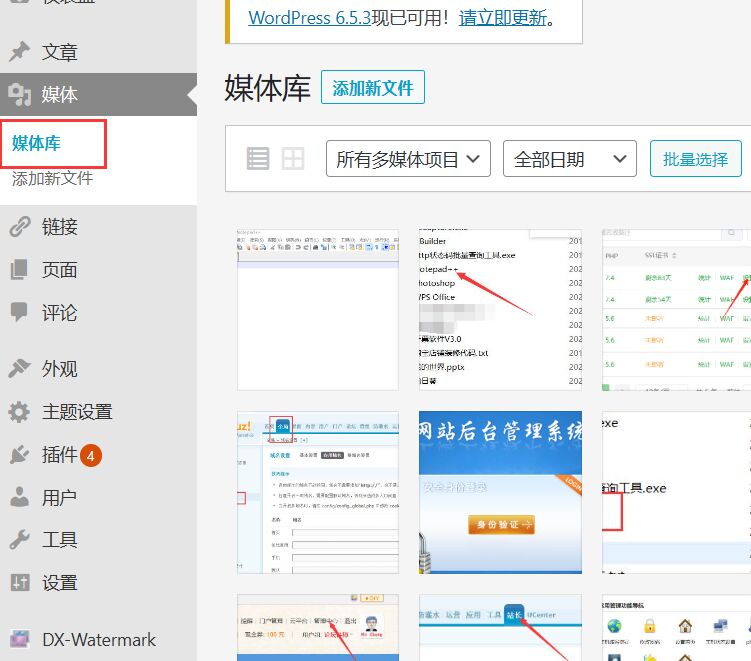Viewport: 751px width, 661px height.
Task: Click the Links chain icon
Action: 19,227
